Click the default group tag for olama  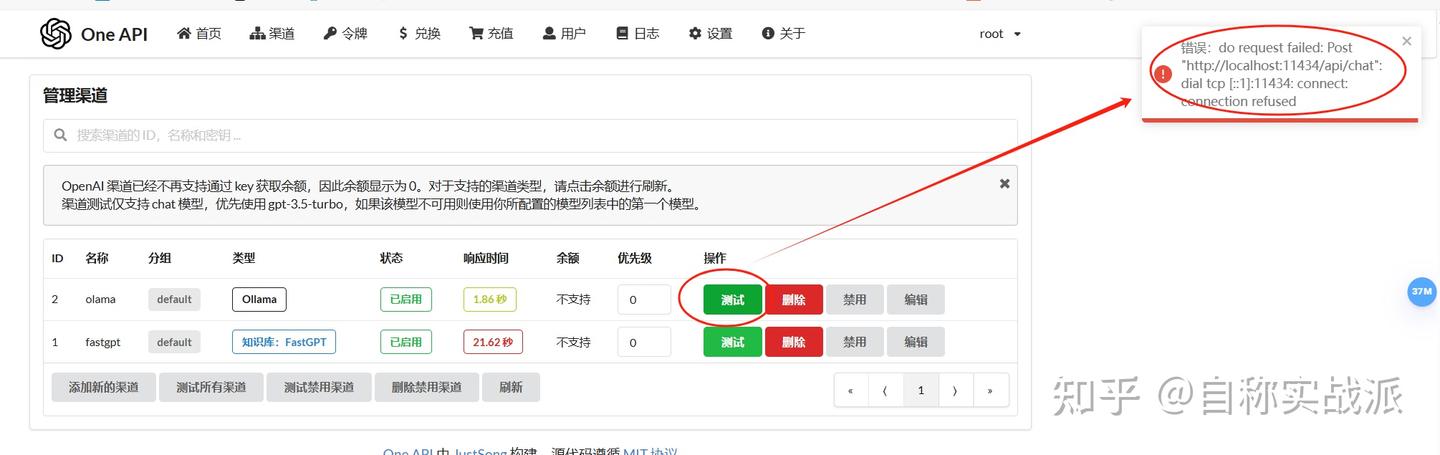tap(174, 299)
